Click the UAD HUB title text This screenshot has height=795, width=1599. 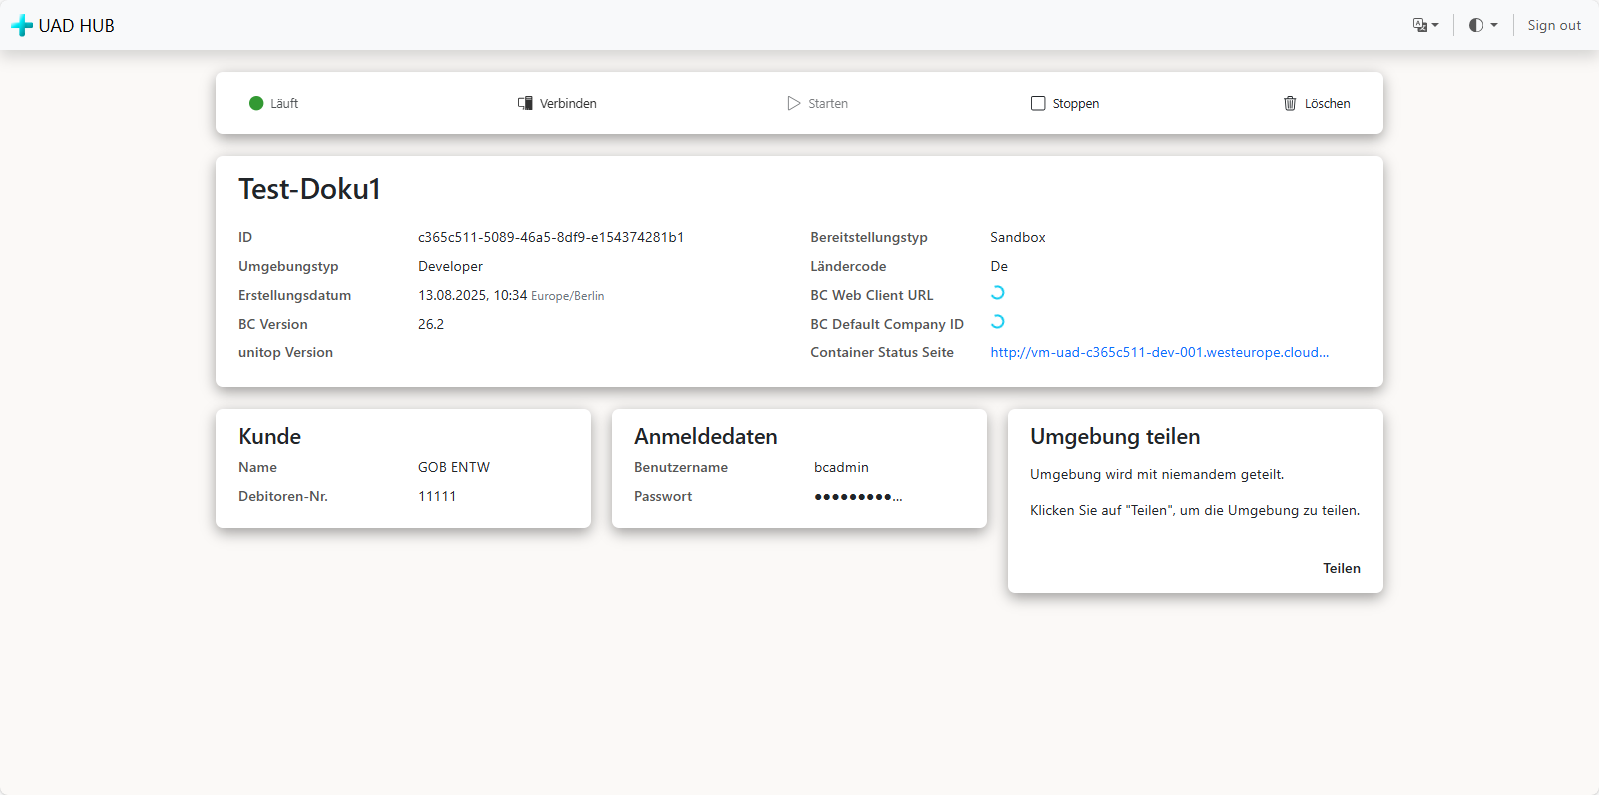(x=76, y=26)
